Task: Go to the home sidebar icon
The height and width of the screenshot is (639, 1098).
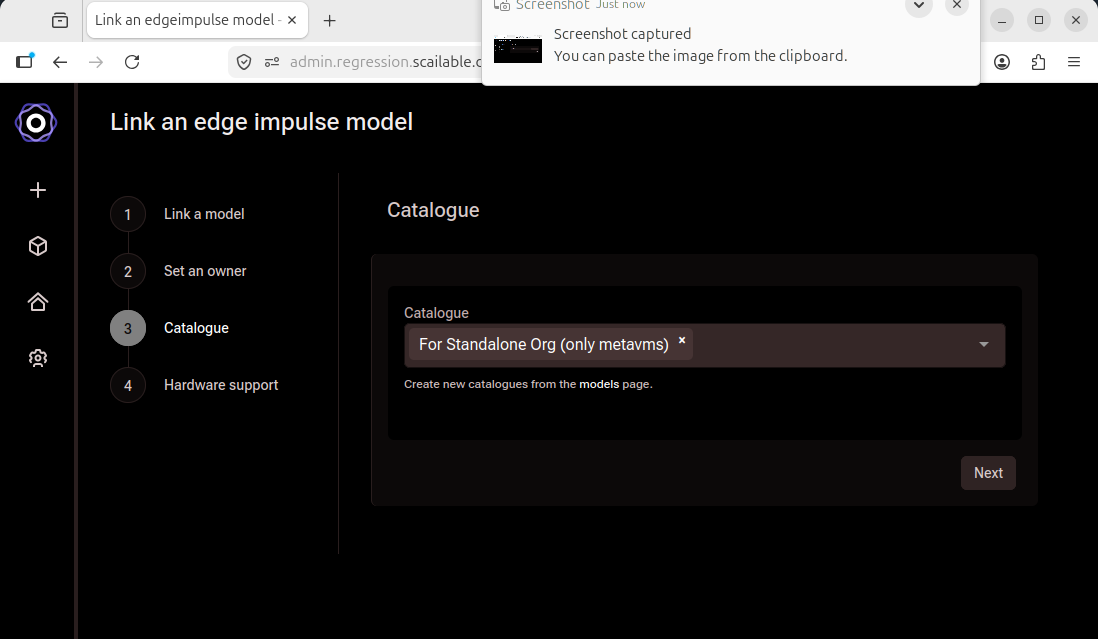Action: (x=38, y=302)
